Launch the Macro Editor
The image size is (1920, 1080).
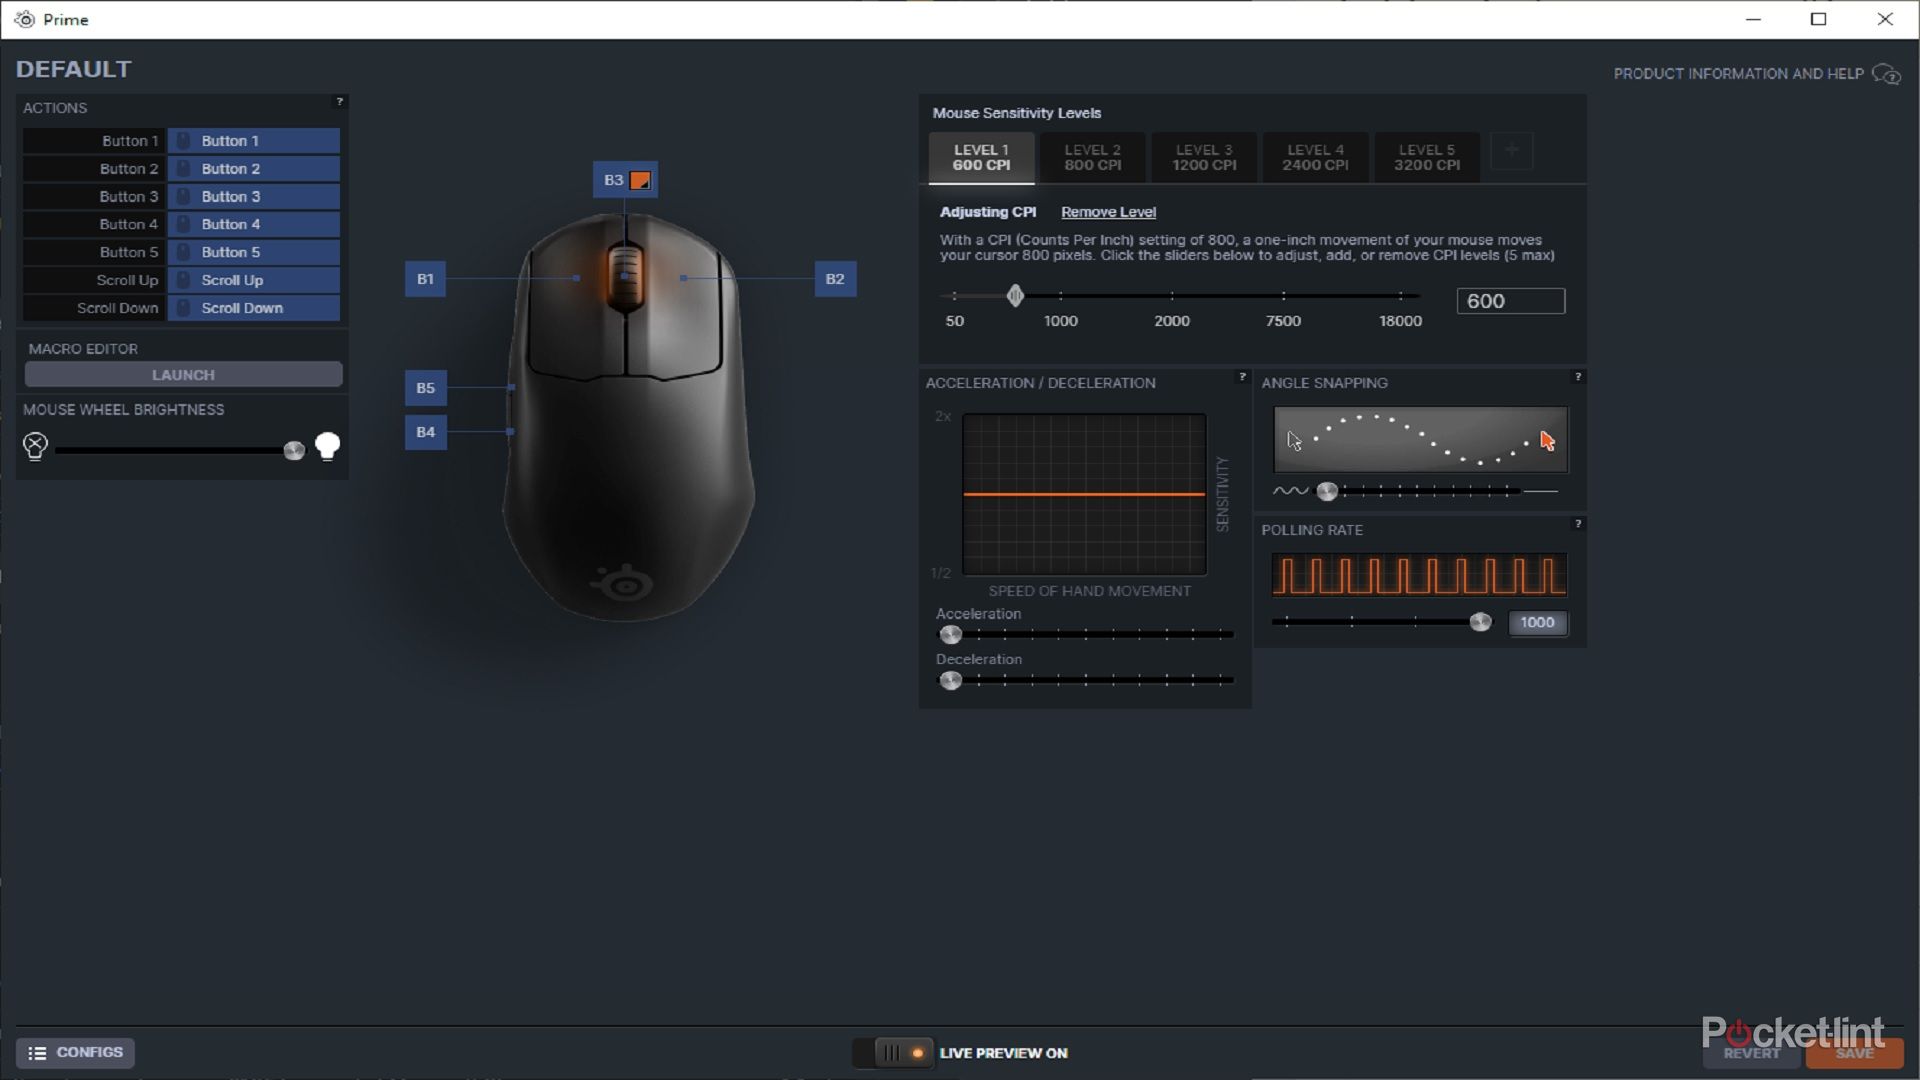pos(183,374)
